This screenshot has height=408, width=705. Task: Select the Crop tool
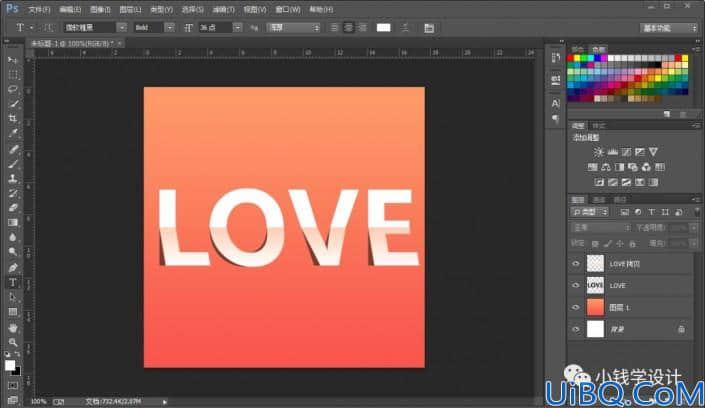[x=13, y=119]
